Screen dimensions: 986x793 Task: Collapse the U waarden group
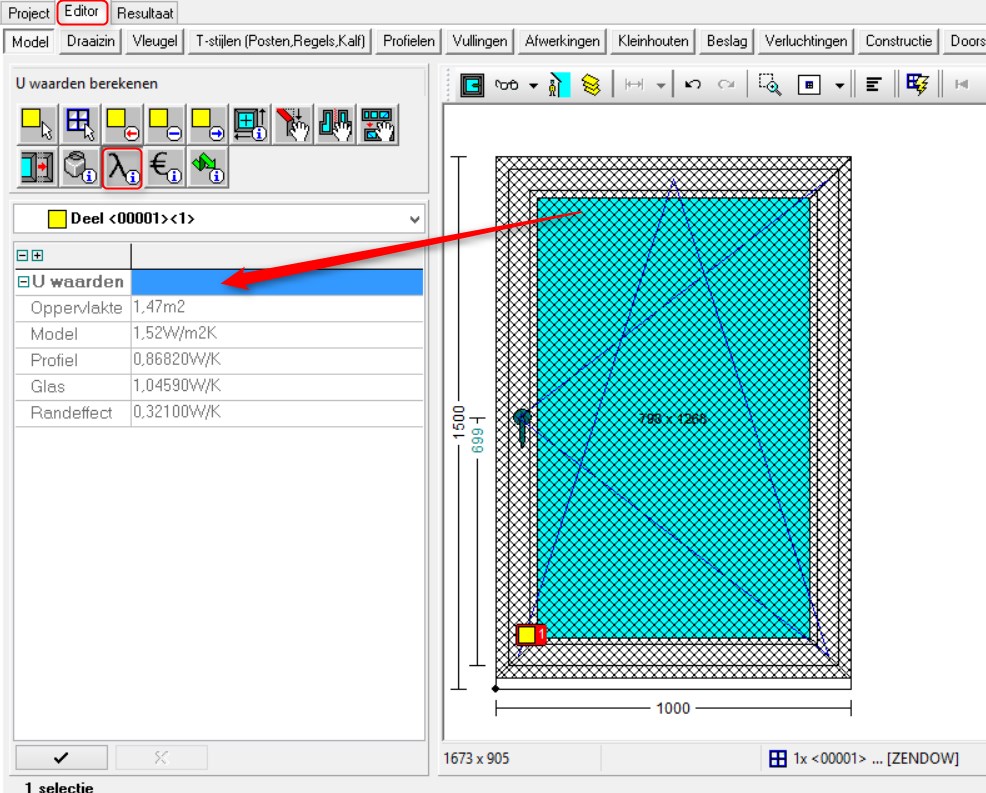pos(23,282)
